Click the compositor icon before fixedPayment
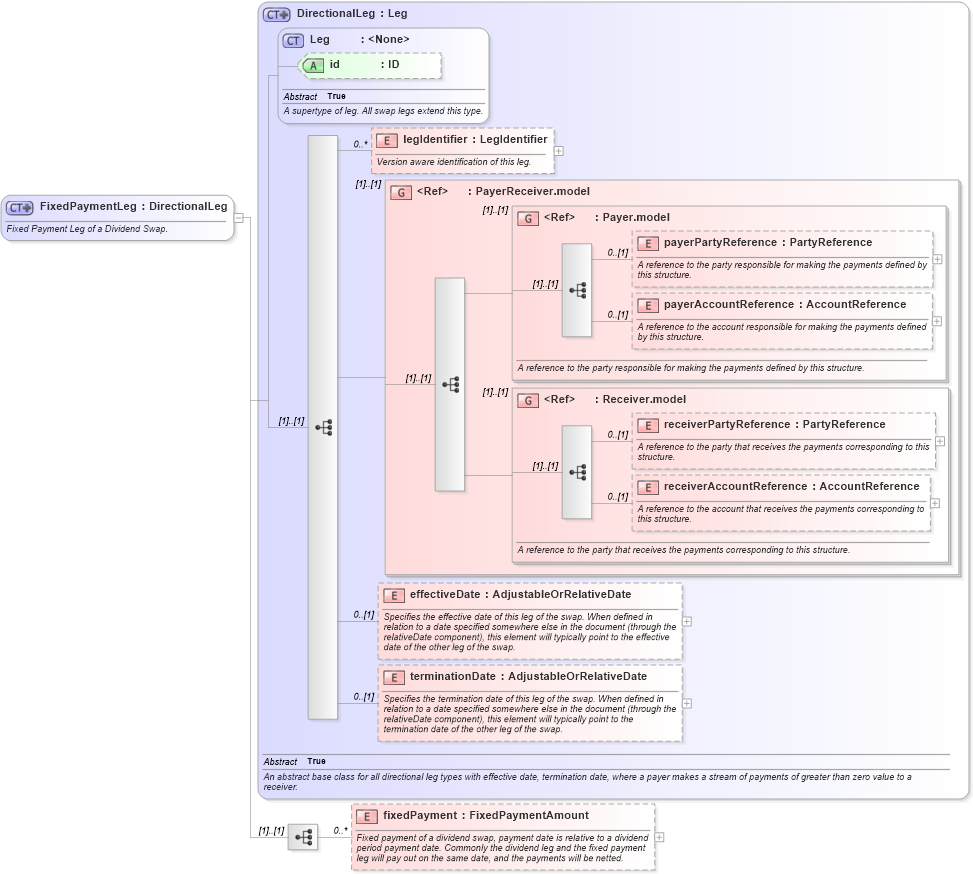The height and width of the screenshot is (874, 973). (x=303, y=837)
